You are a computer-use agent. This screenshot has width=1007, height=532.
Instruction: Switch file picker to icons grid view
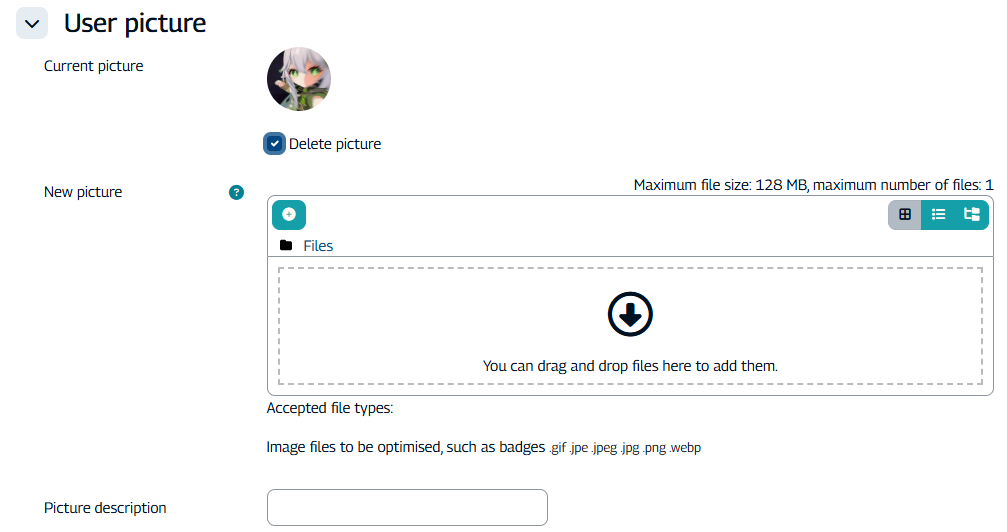coord(905,215)
